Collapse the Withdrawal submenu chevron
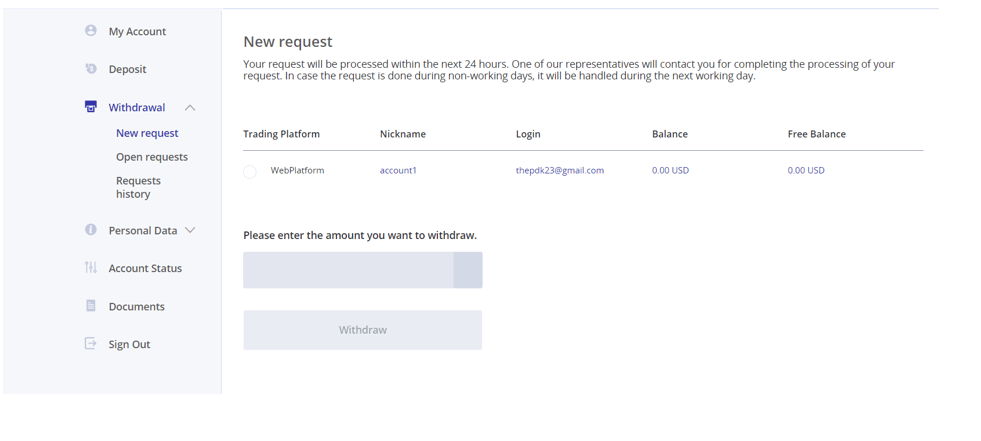This screenshot has height=441, width=981. pos(190,108)
